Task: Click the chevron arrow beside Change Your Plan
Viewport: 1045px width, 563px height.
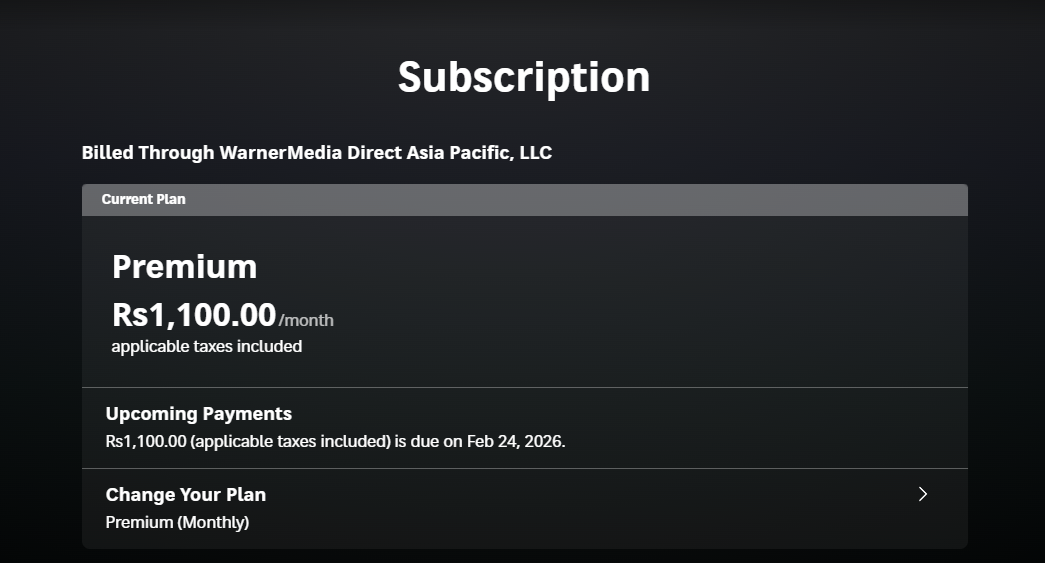Action: [923, 494]
